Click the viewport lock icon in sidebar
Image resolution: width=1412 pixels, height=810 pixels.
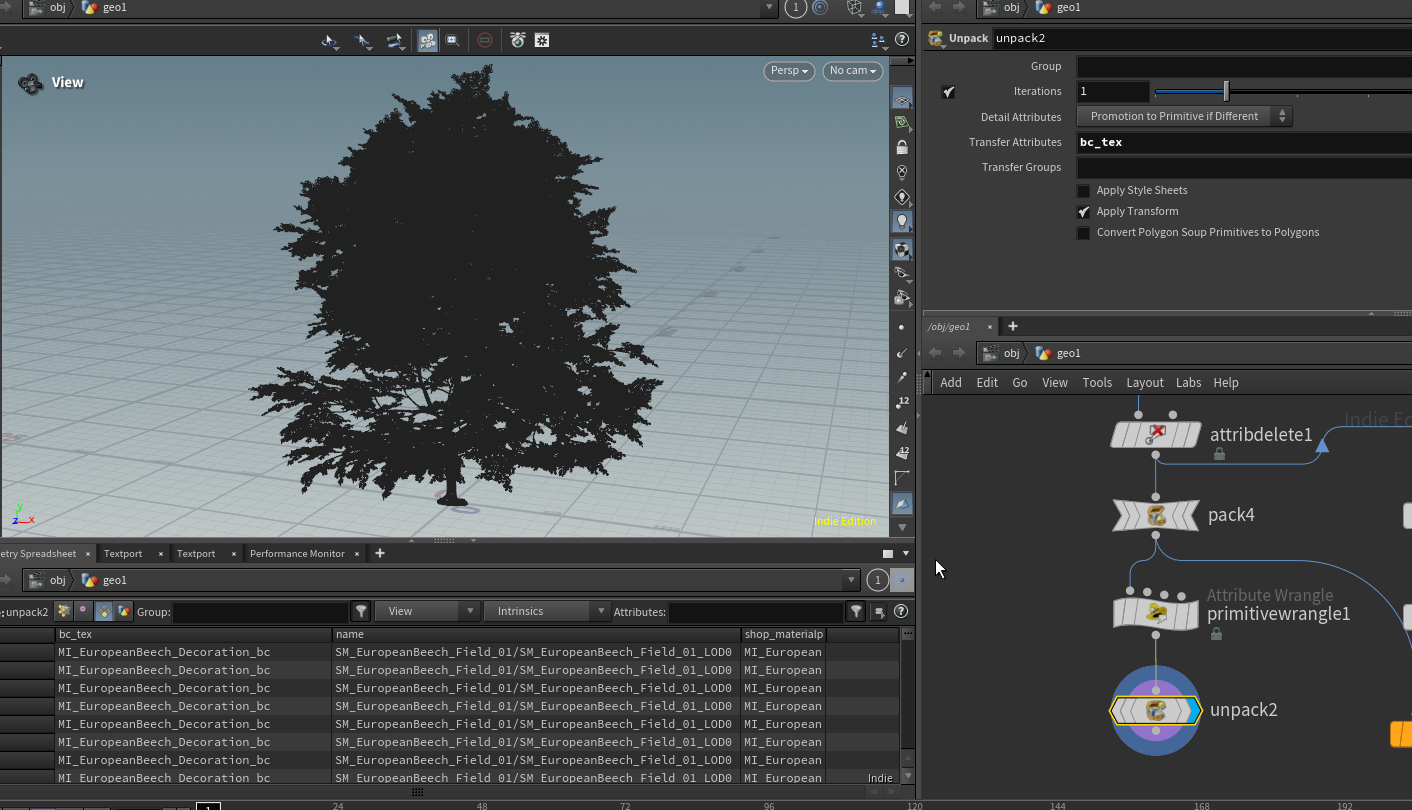902,147
